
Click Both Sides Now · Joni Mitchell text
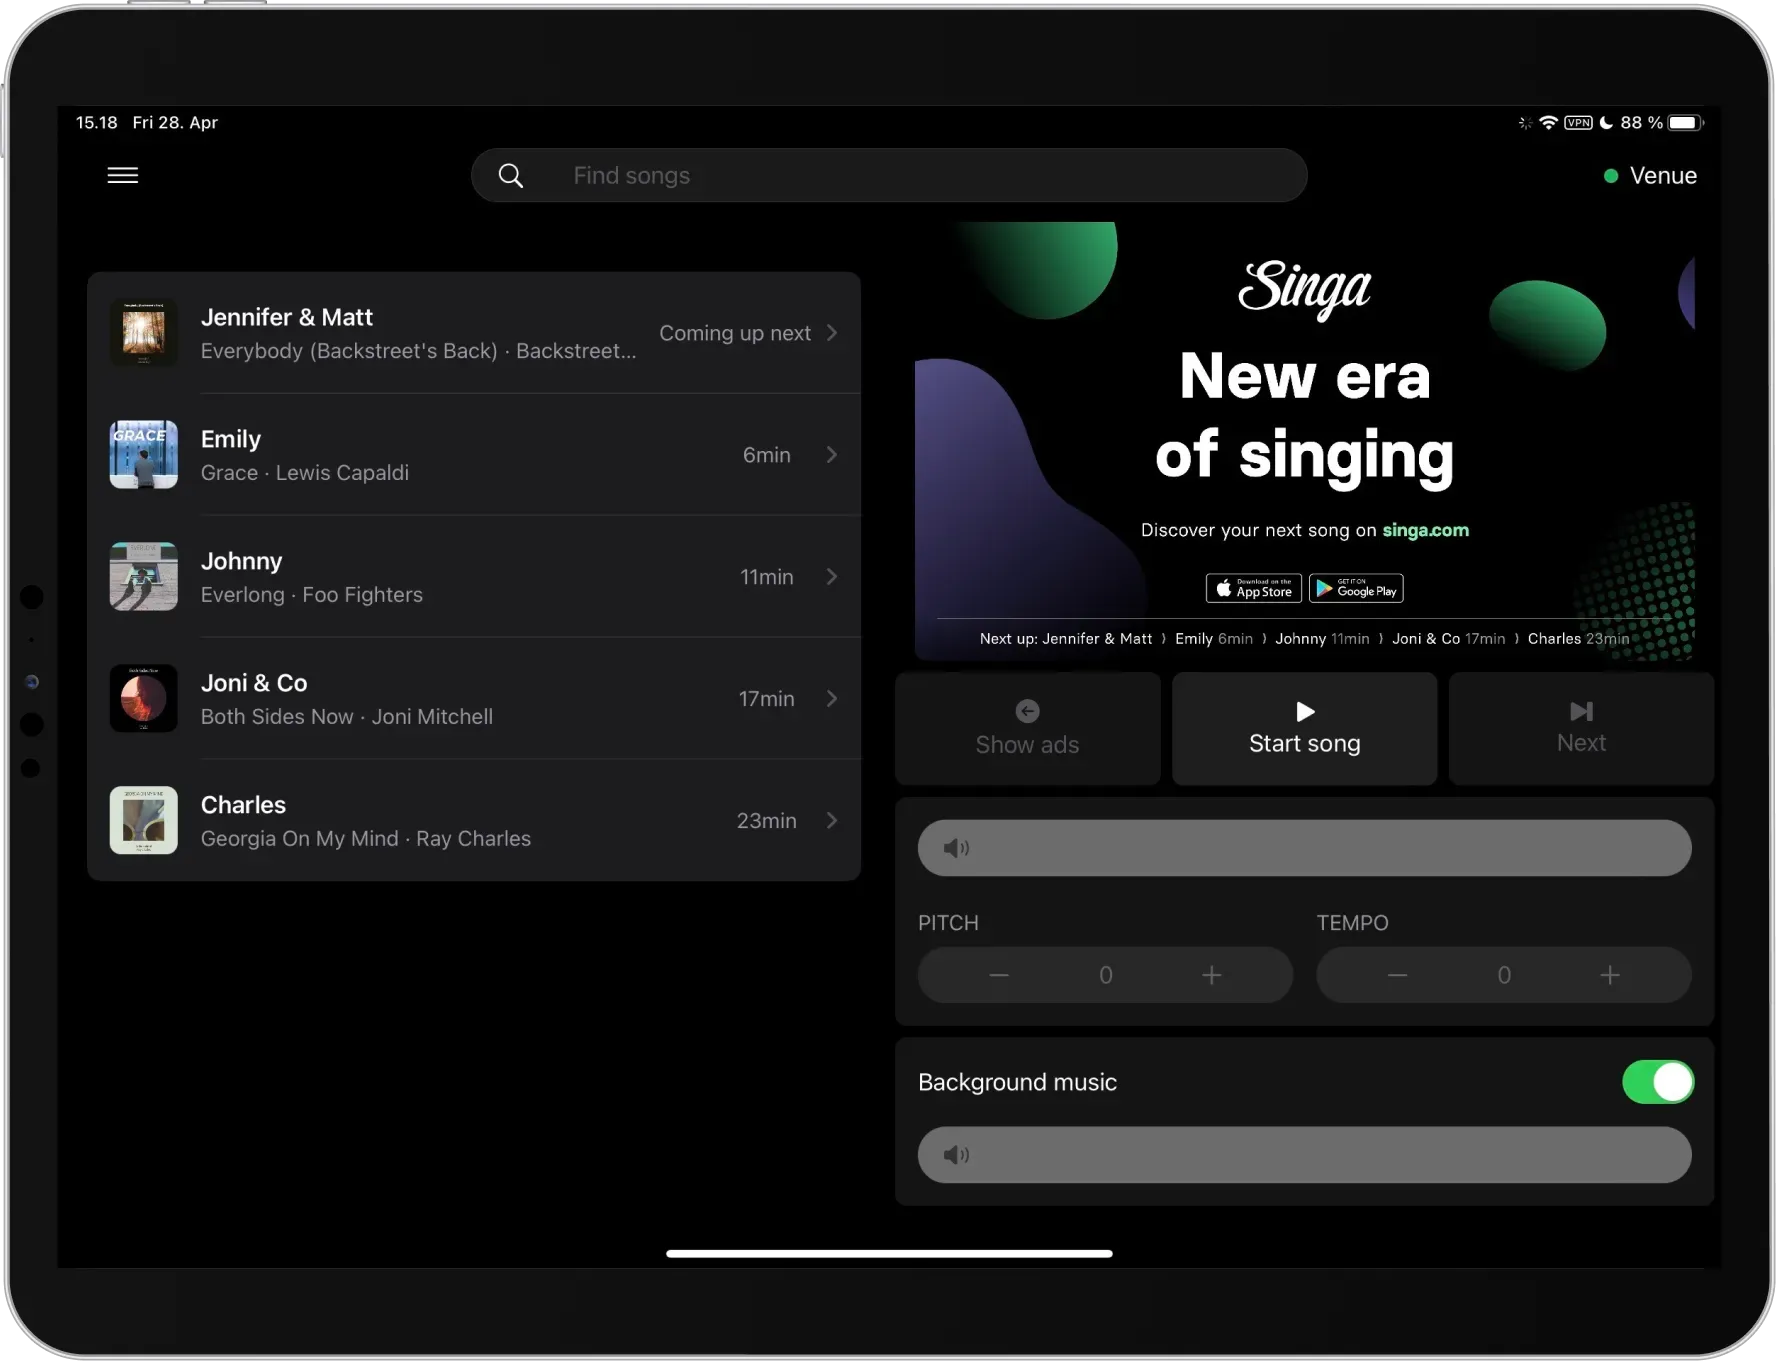(347, 717)
